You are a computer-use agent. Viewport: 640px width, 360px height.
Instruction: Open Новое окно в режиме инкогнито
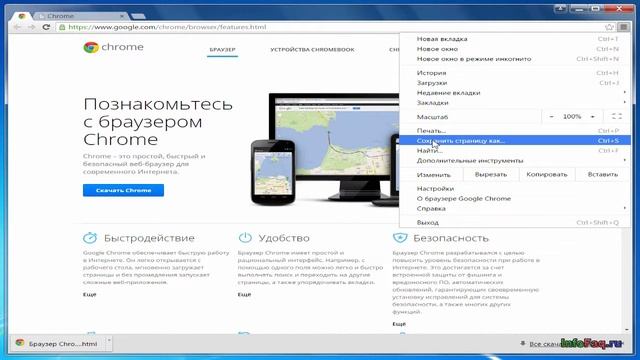[x=516, y=59]
